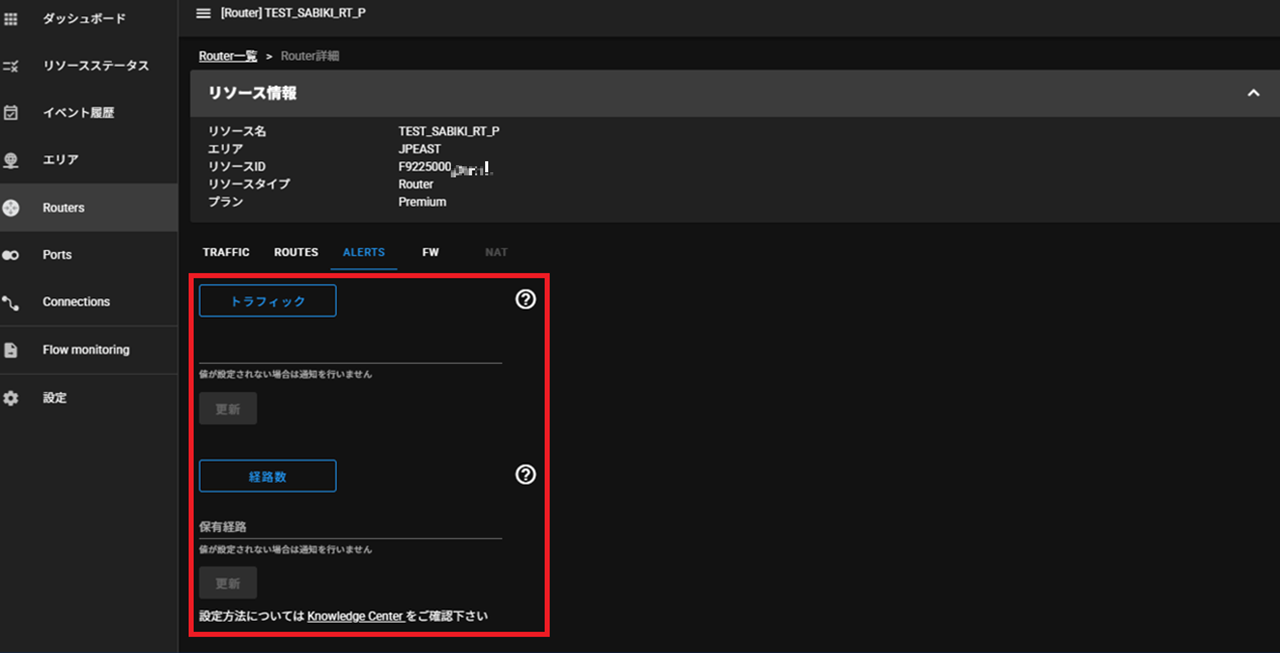Open Event History via its calendar icon

11,113
